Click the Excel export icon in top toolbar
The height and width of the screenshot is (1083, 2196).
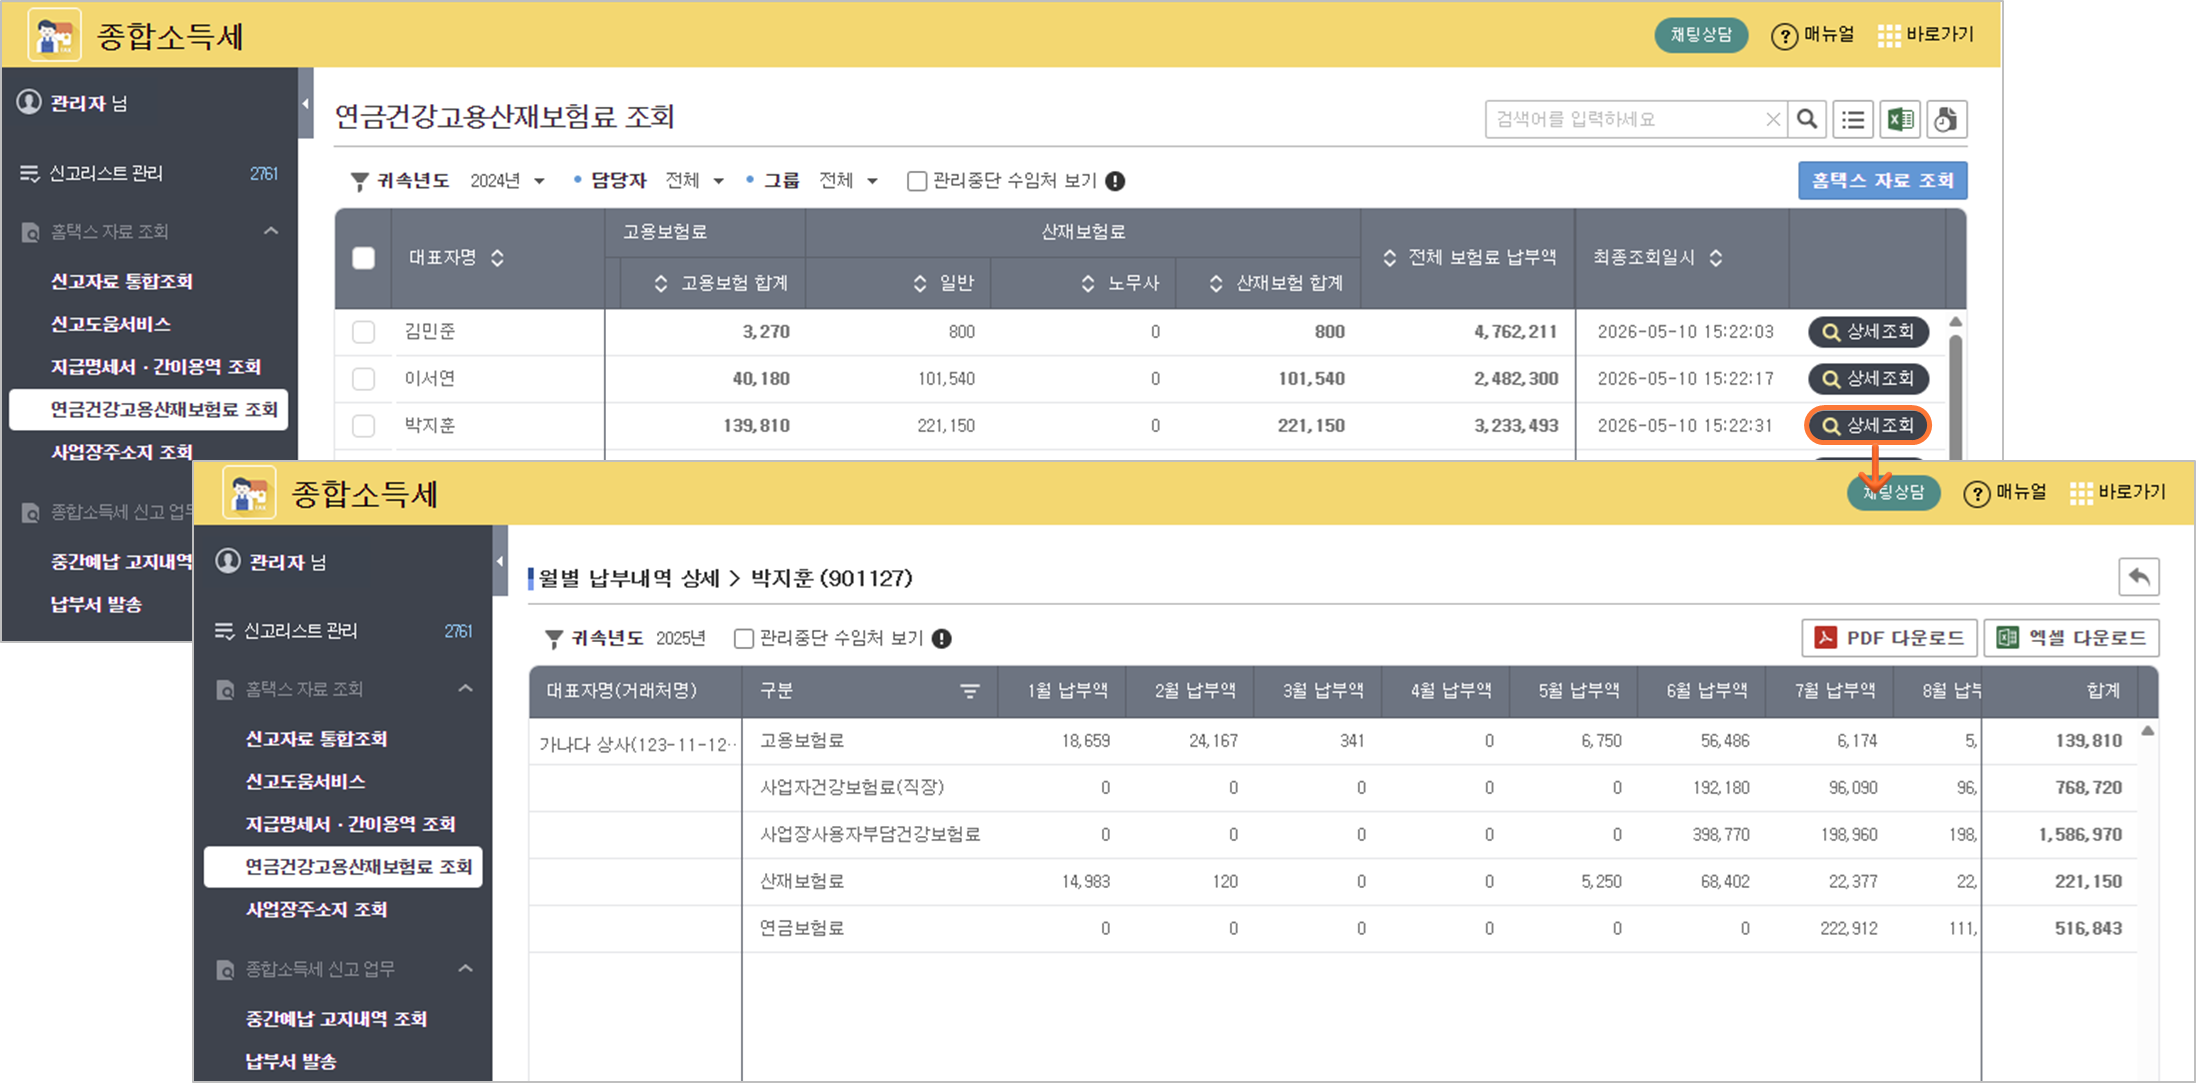[x=1899, y=120]
